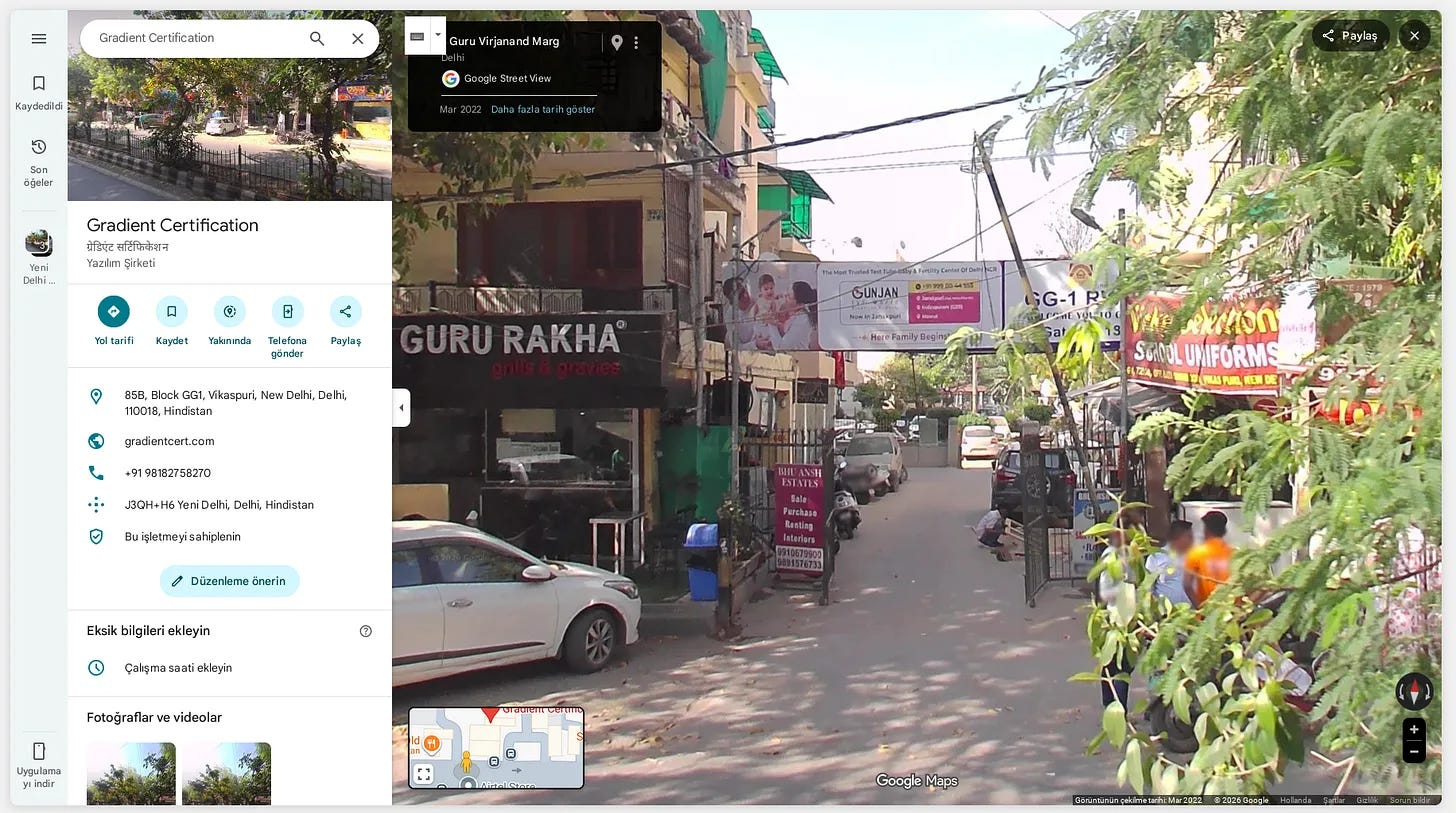Open the Yeni Delhi recent item

pyautogui.click(x=39, y=258)
